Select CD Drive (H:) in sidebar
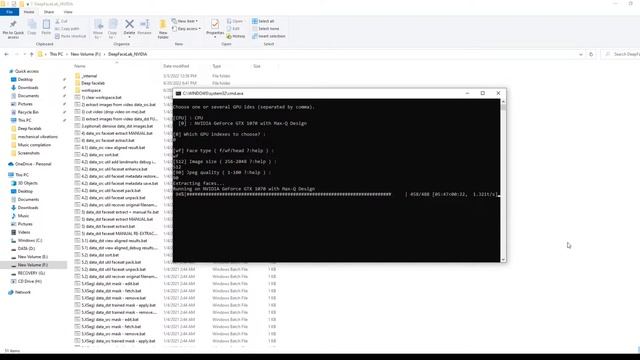 (x=29, y=281)
